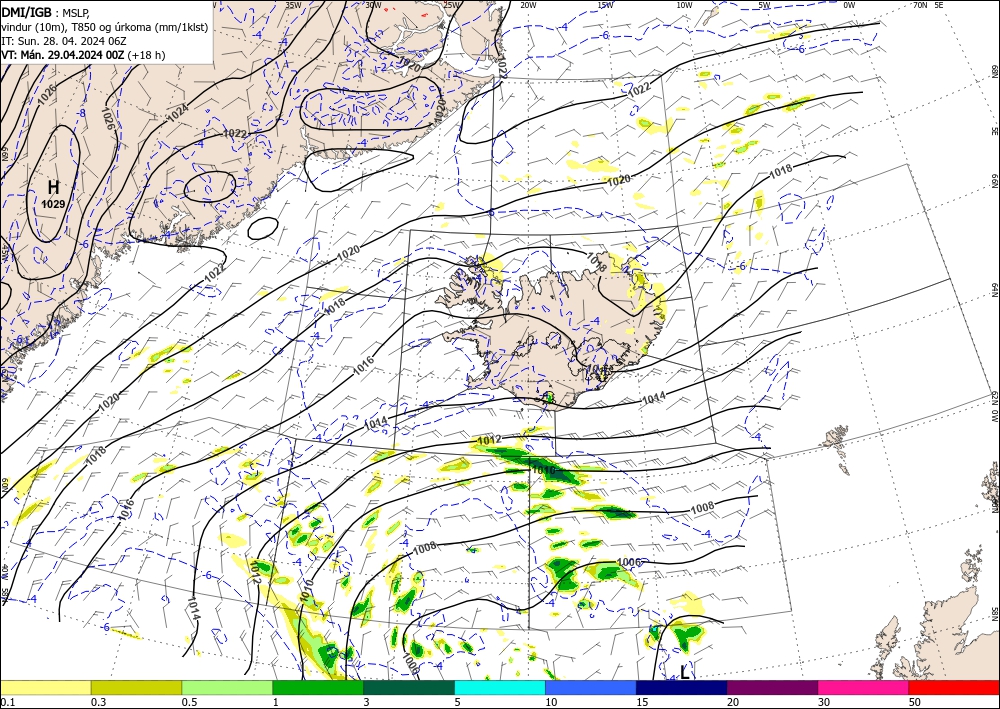Click the legend value 20

pos(732,701)
